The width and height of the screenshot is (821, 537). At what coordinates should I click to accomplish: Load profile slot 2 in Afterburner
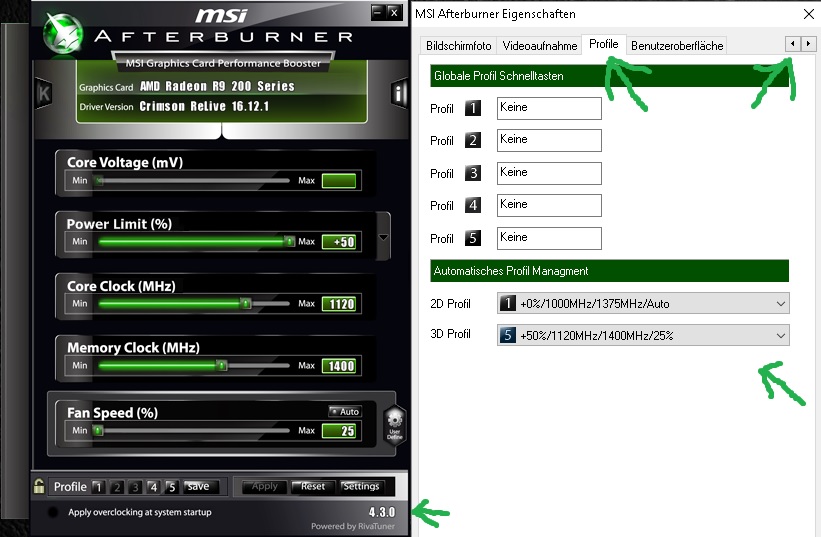tap(117, 487)
